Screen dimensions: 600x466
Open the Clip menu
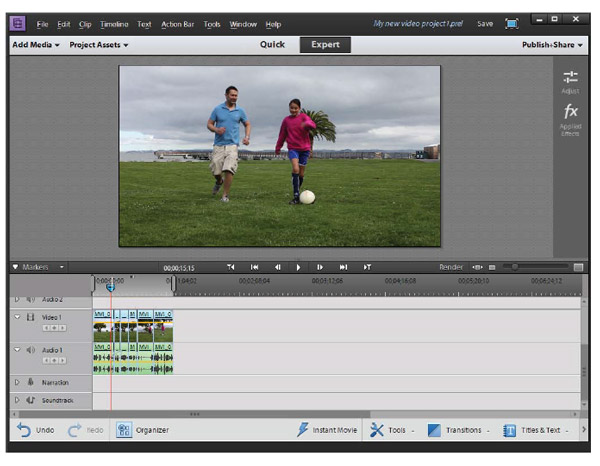[85, 24]
